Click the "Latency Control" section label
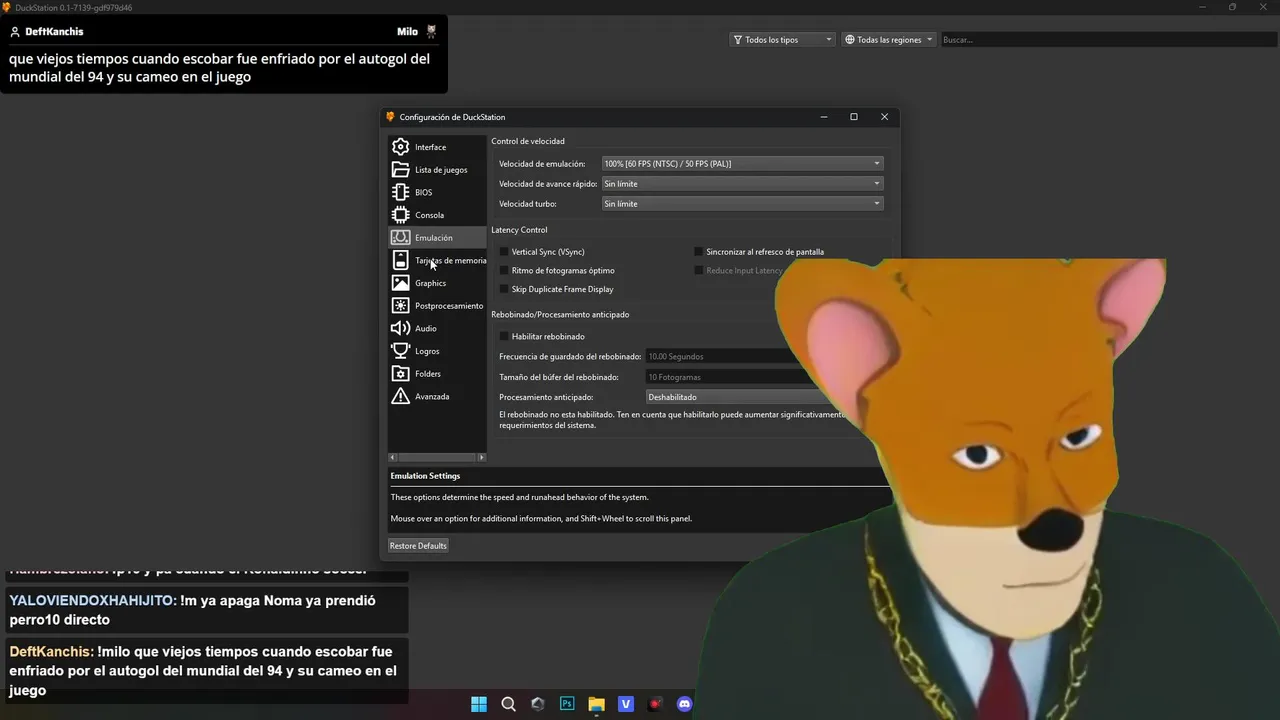Viewport: 1280px width, 720px height. [519, 230]
